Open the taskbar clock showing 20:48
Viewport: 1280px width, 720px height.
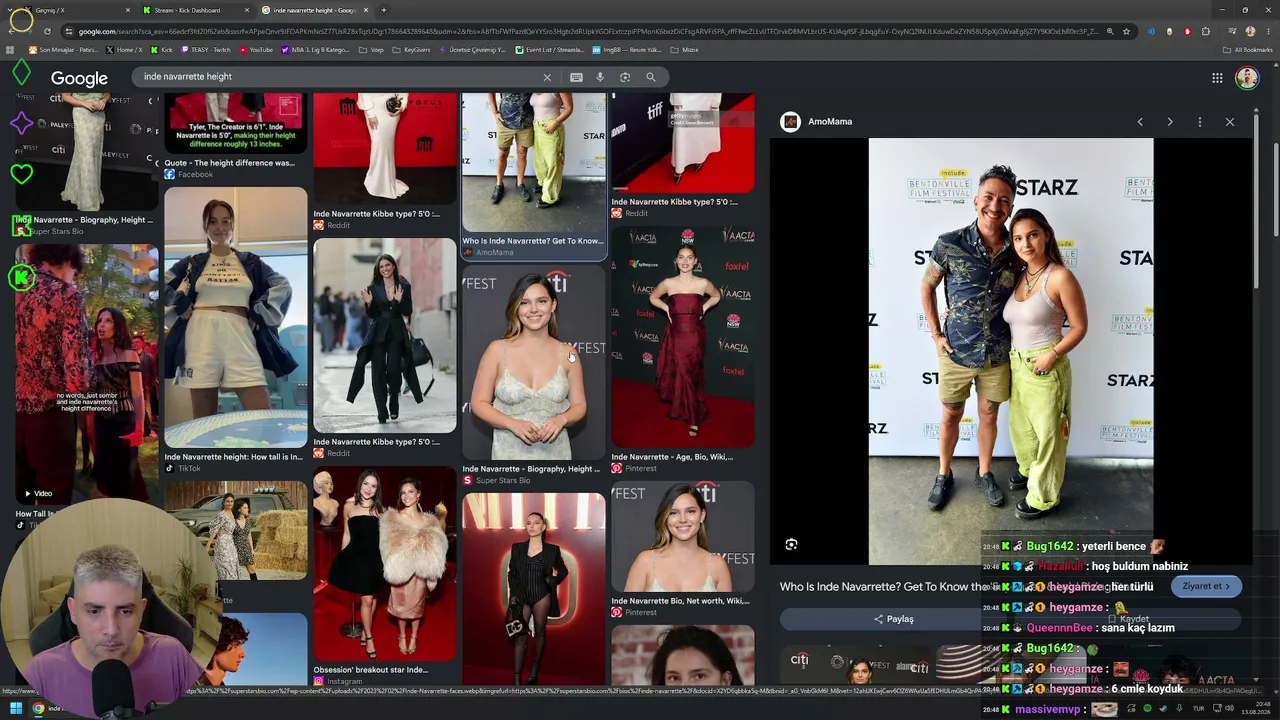[x=1257, y=709]
